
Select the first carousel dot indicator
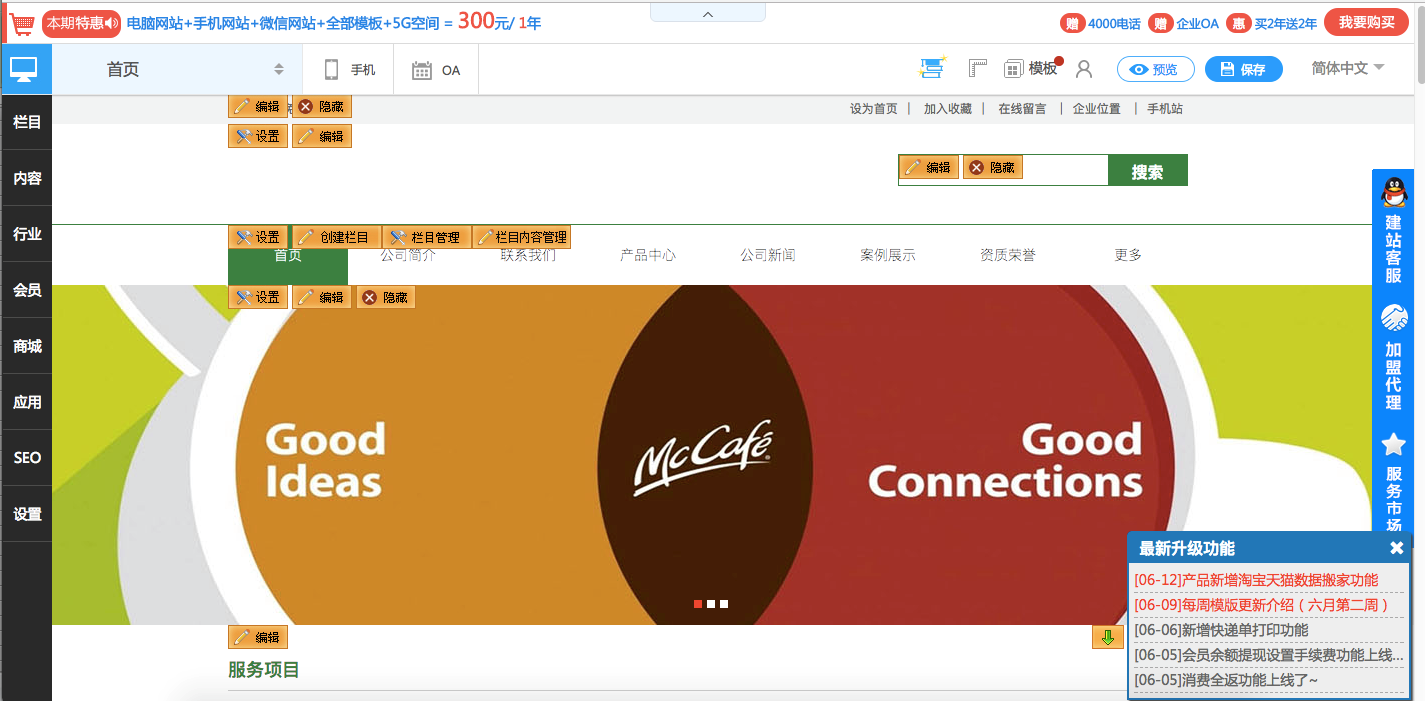click(x=698, y=603)
